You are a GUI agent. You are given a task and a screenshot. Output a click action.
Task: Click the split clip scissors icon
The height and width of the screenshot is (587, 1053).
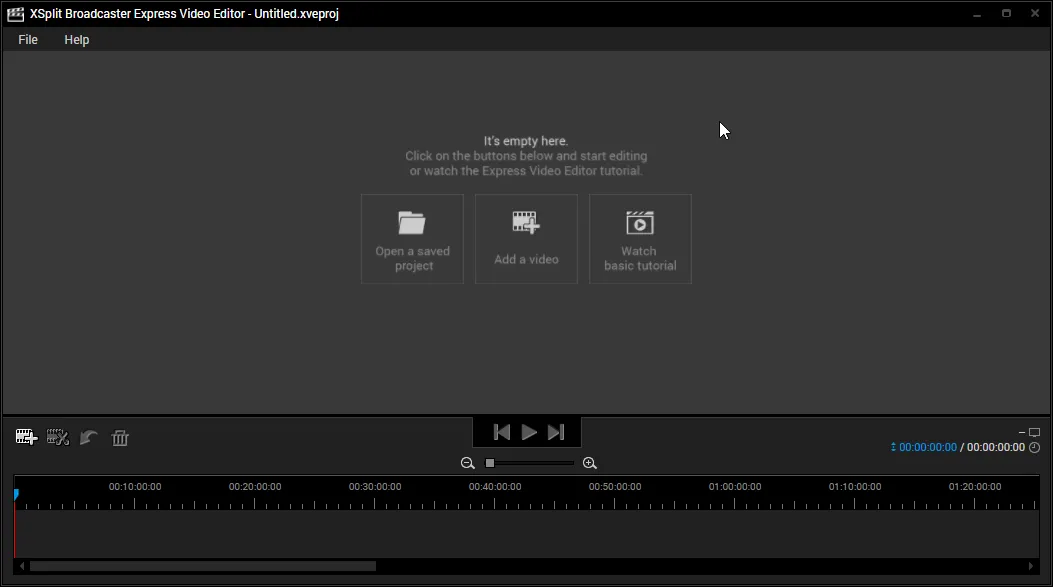coord(58,437)
